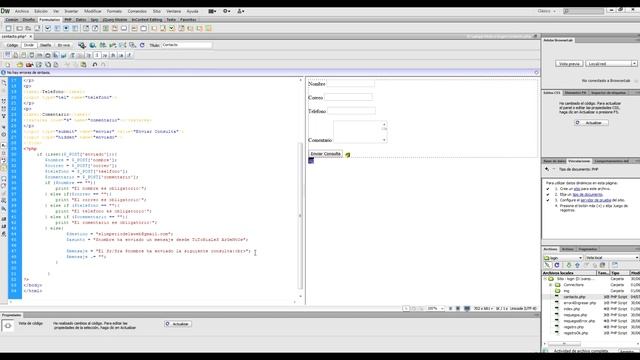Select registro.php in the file tree
Image resolution: width=640 pixels, height=360 pixels.
tap(573, 327)
